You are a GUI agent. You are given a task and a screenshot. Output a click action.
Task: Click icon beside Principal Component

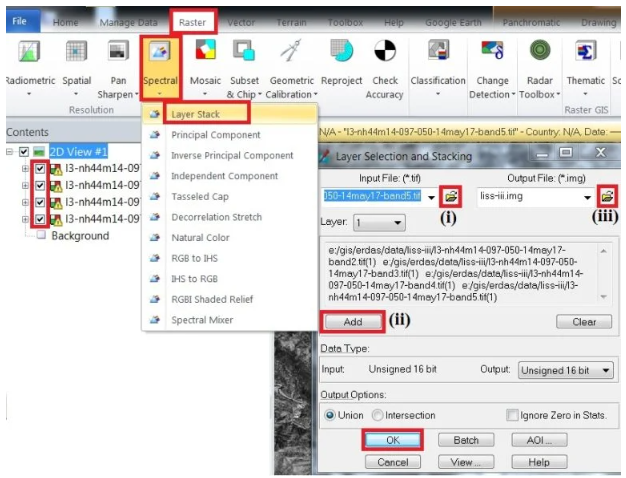tap(155, 135)
